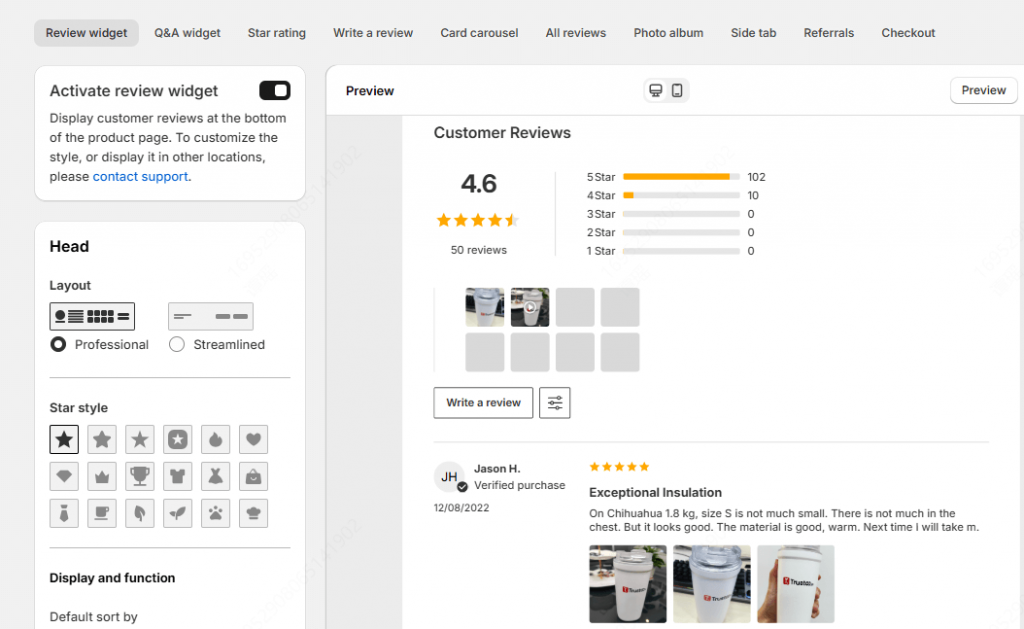Pick the shopping bag star style

pos(253,476)
